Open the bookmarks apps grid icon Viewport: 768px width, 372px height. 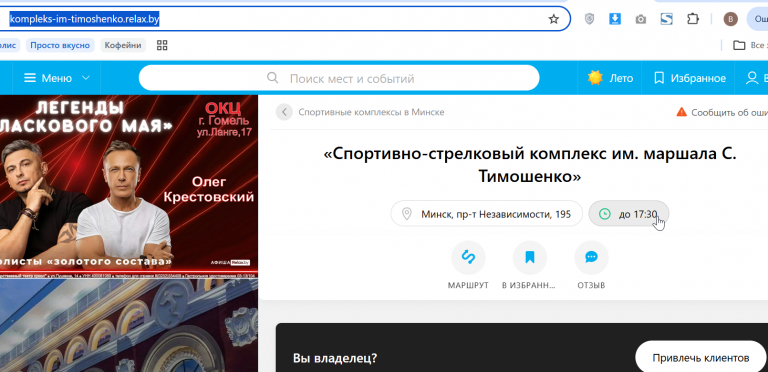tap(162, 46)
